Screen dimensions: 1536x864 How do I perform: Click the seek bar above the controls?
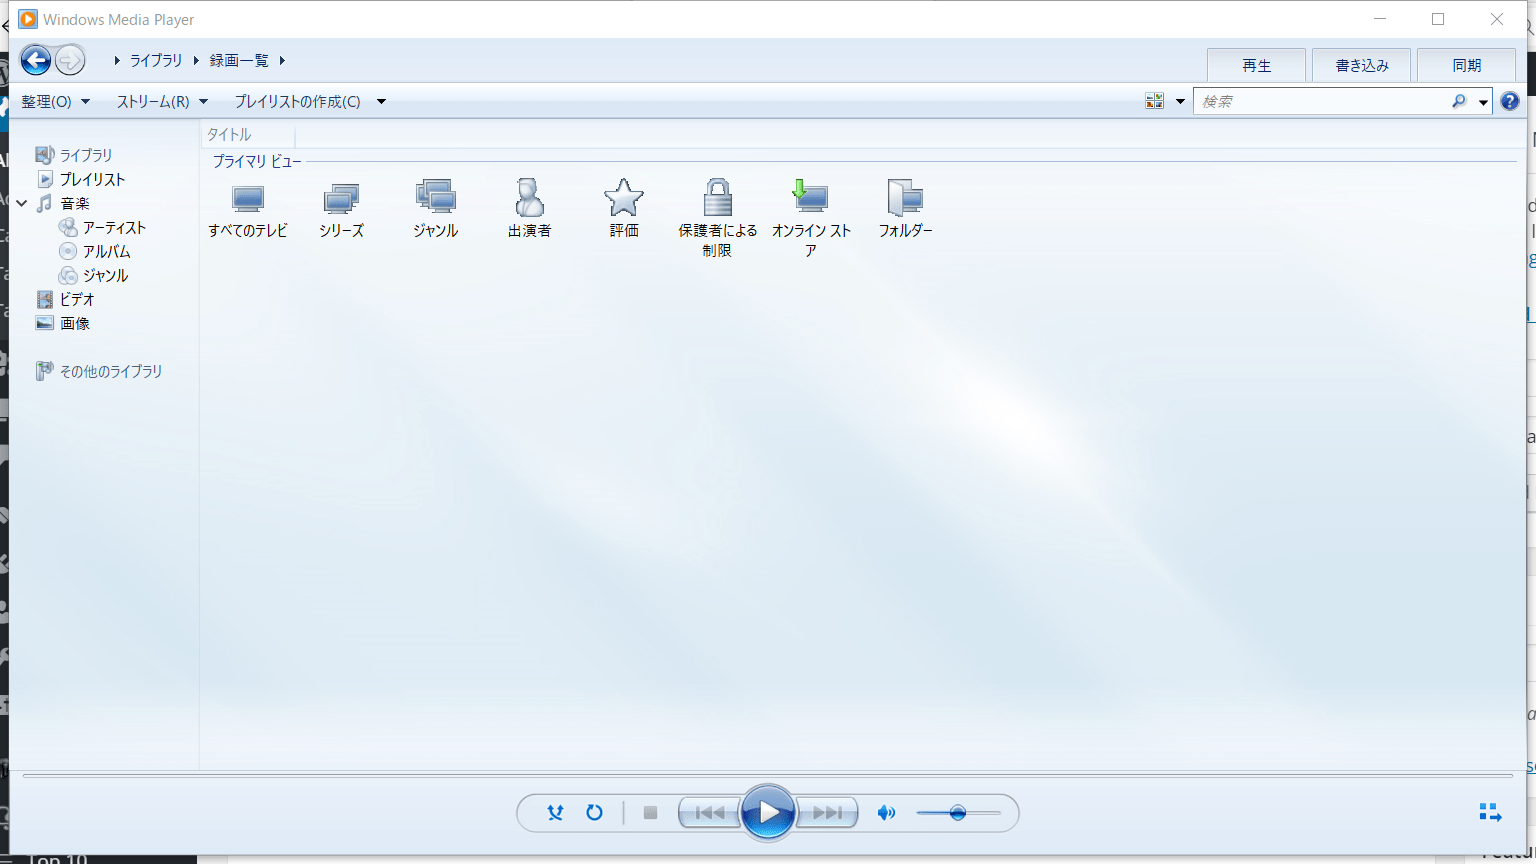[x=767, y=776]
